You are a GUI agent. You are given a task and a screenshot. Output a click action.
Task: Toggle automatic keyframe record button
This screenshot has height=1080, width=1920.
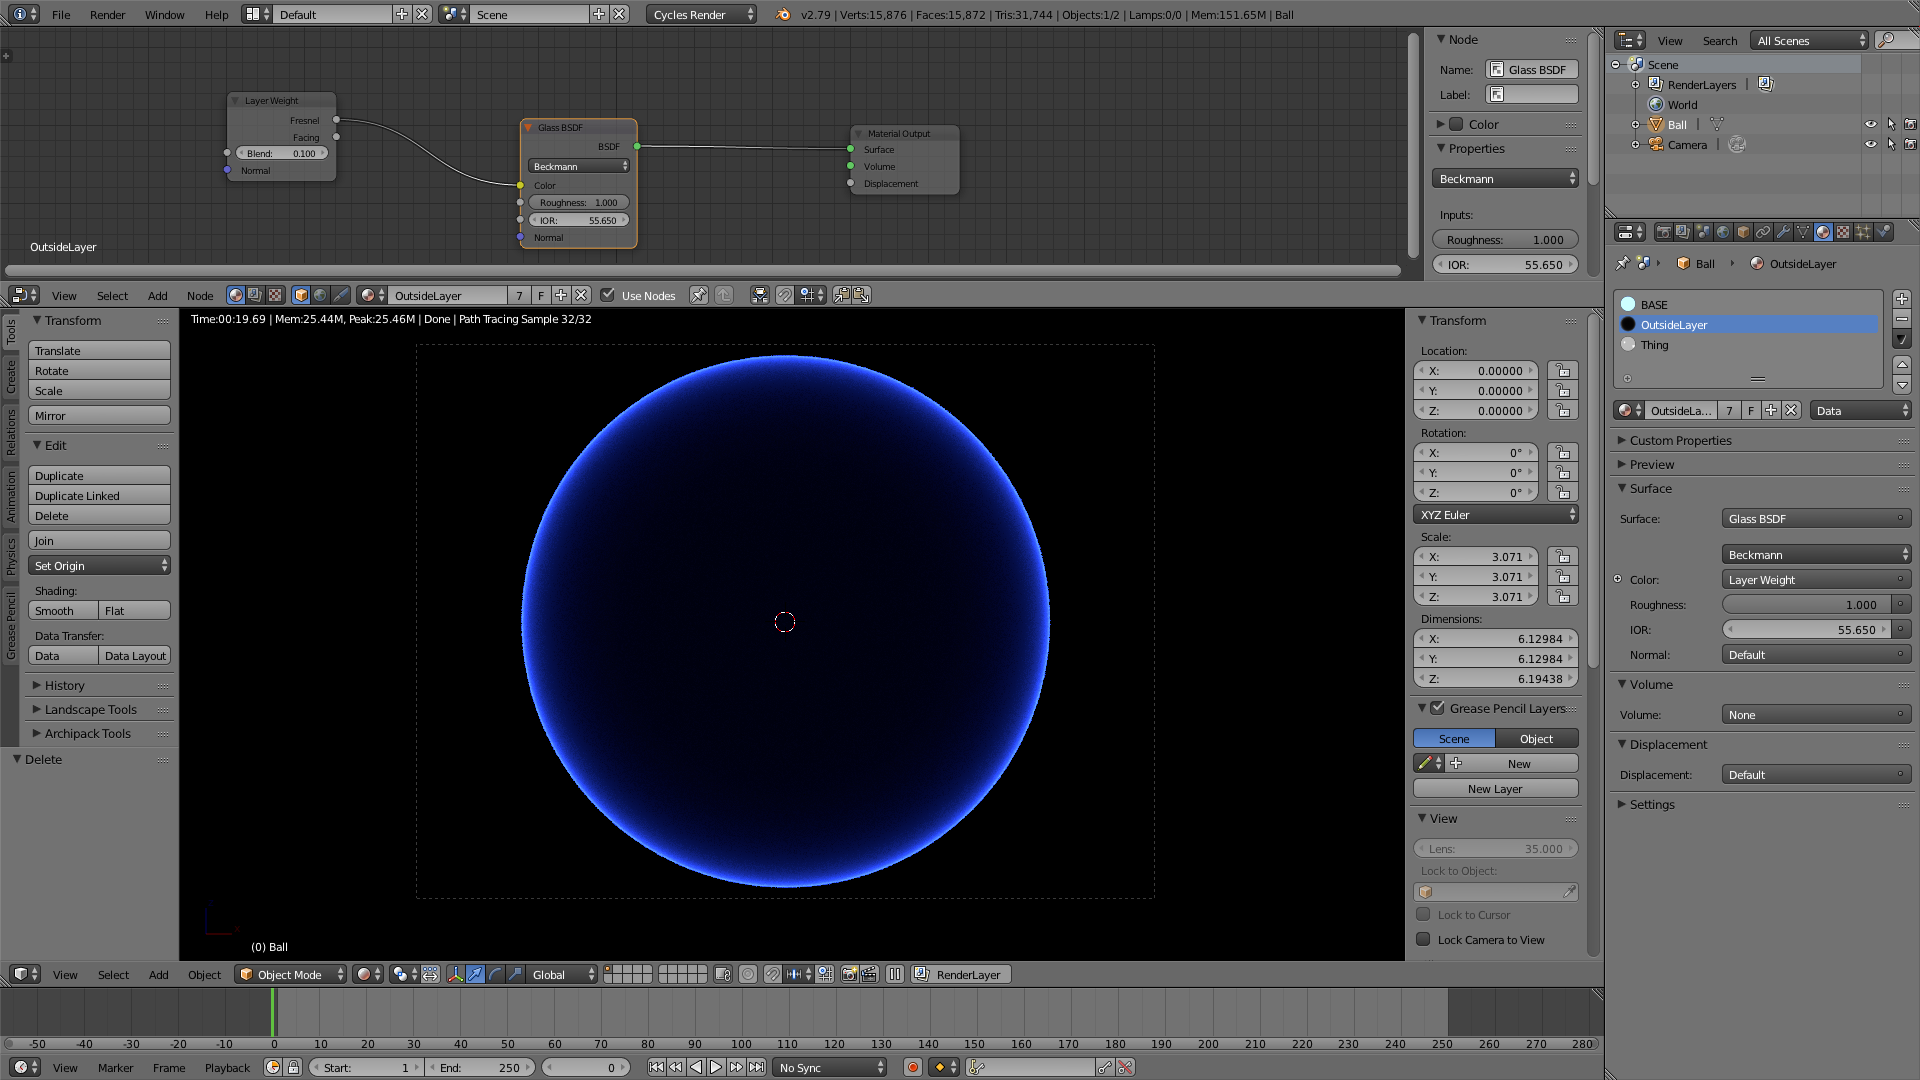point(912,1067)
